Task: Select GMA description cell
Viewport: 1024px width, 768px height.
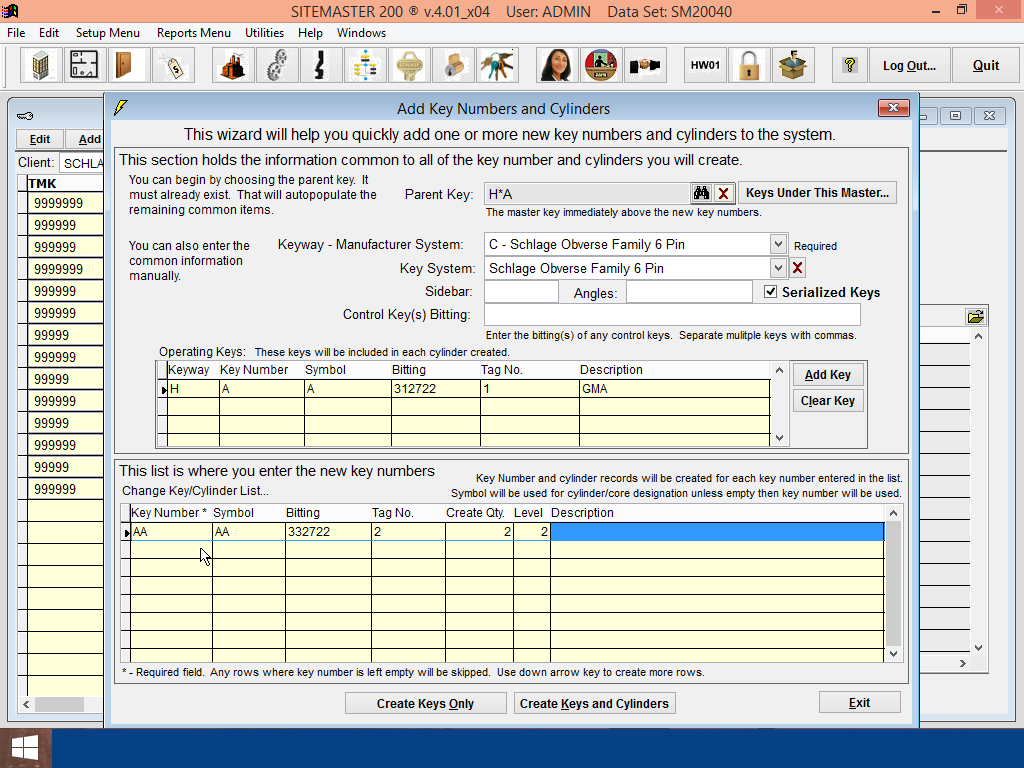Action: pyautogui.click(x=674, y=389)
